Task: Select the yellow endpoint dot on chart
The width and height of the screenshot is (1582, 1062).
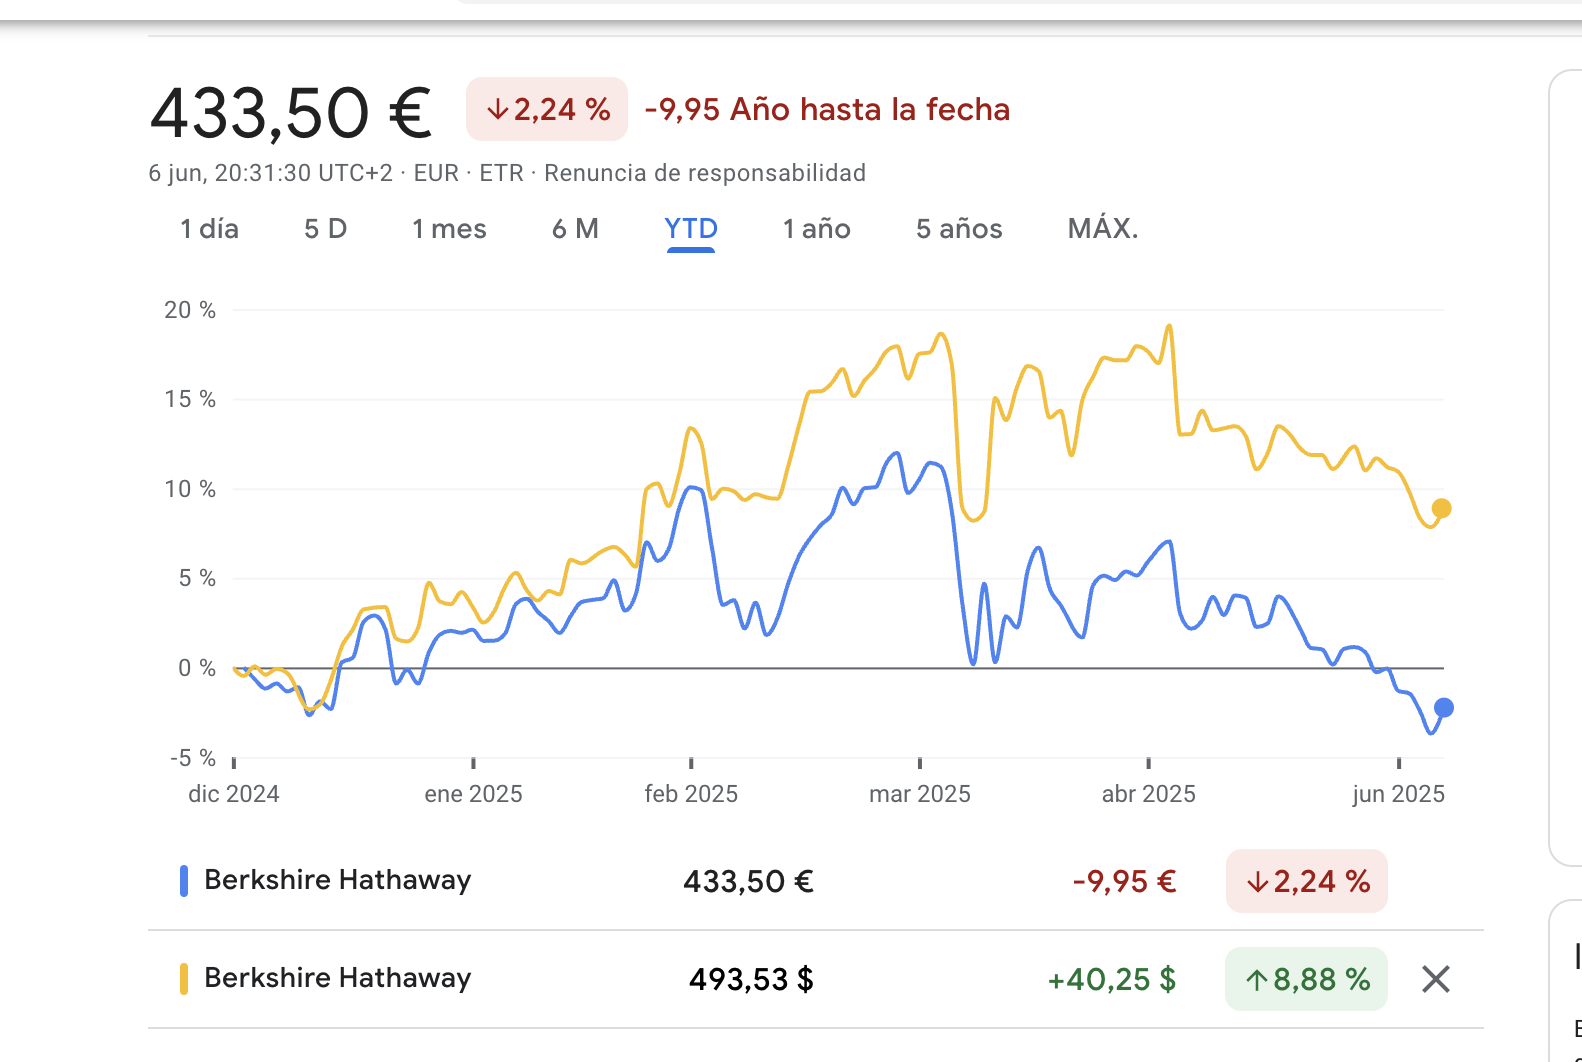Action: [1441, 509]
